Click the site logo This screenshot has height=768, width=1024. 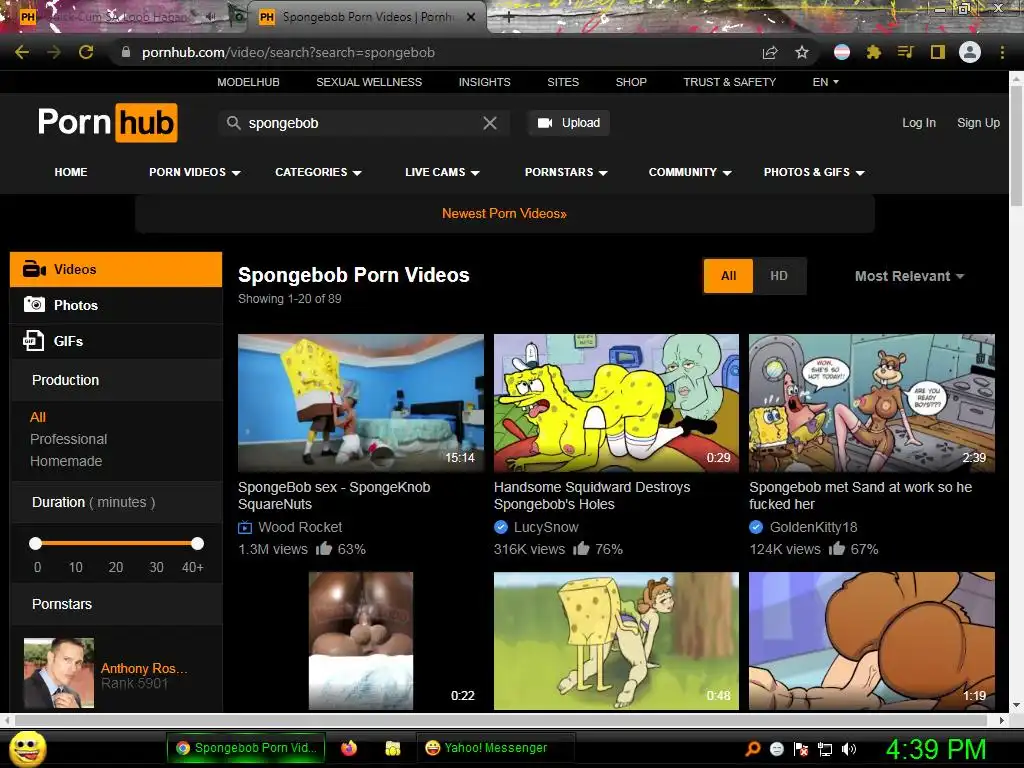coord(108,122)
